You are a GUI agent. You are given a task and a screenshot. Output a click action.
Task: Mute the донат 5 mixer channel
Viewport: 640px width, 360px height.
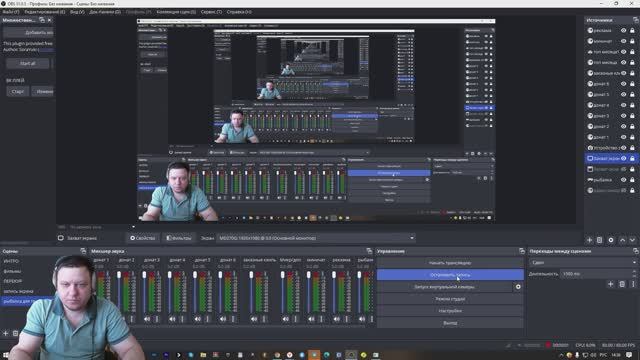point(198,319)
